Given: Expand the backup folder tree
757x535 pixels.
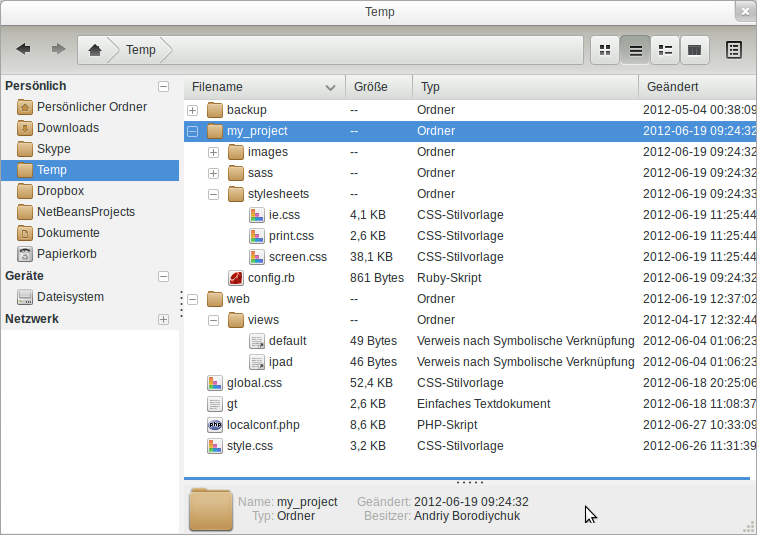Looking at the screenshot, I should pyautogui.click(x=193, y=110).
